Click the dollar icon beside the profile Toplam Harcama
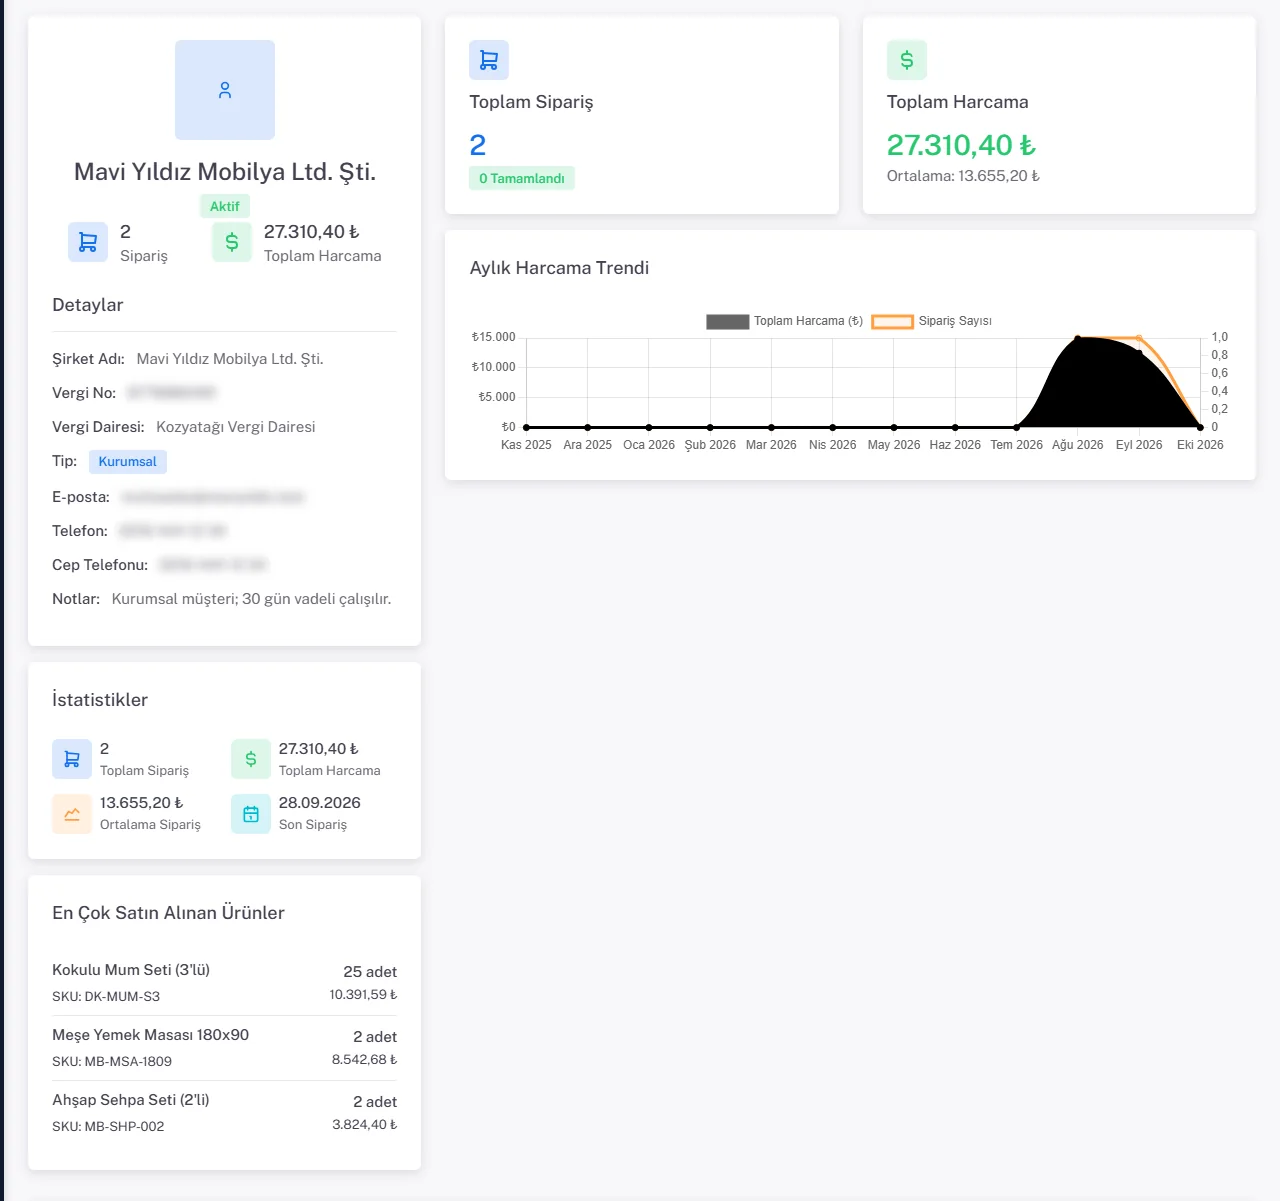The width and height of the screenshot is (1280, 1201). [232, 242]
